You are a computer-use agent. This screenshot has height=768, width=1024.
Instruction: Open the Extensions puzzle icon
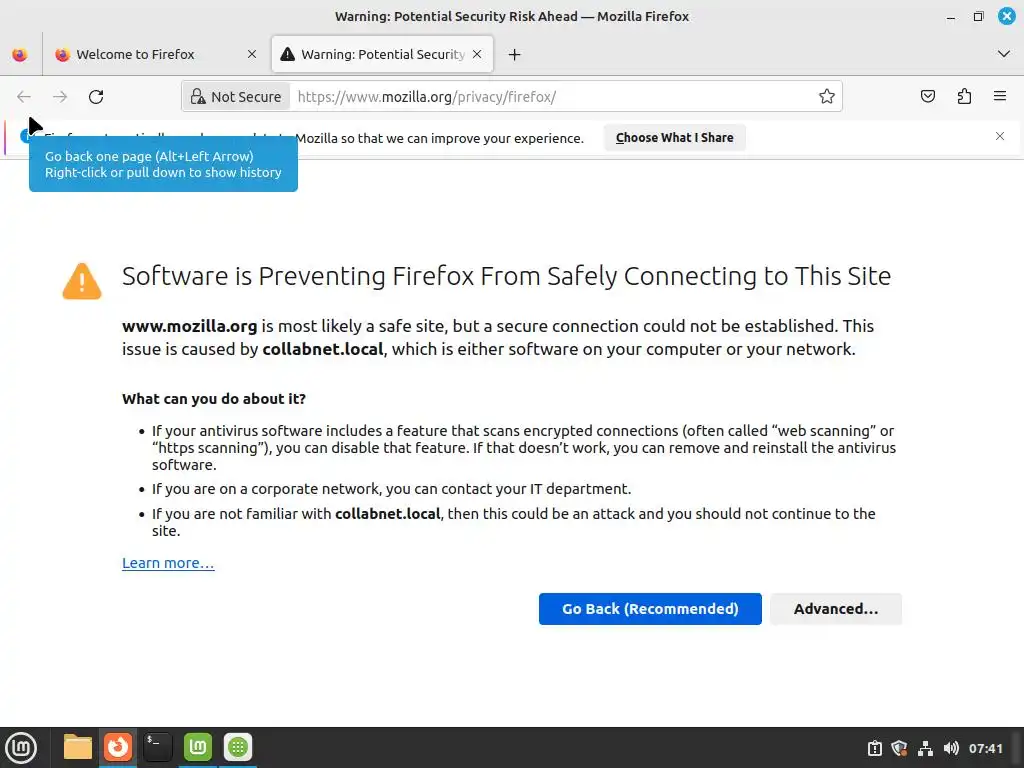pos(964,97)
